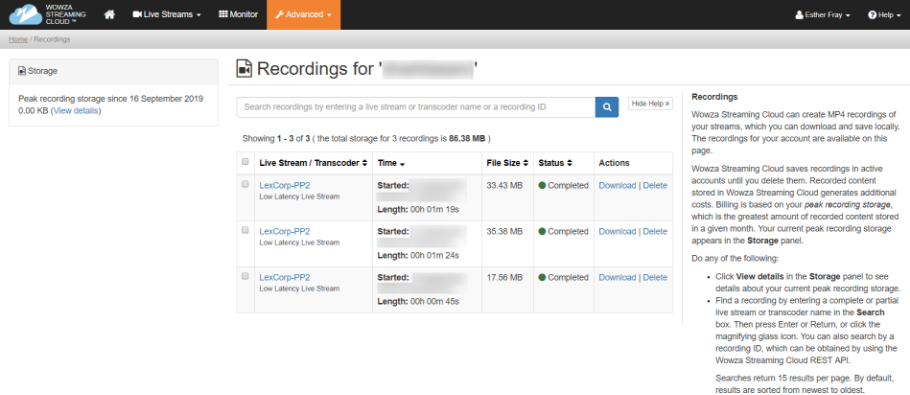
Task: Go to the Home icon in navbar
Action: pos(109,15)
